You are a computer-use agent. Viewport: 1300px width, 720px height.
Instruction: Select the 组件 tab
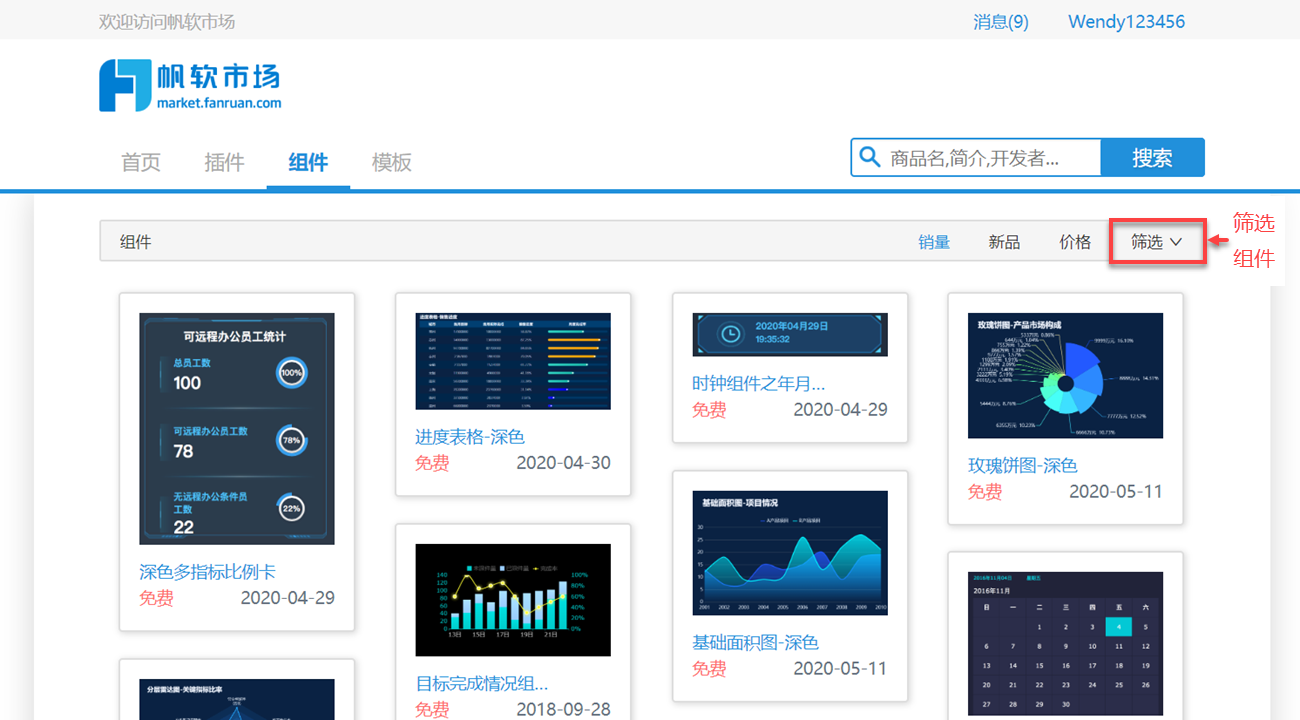pyautogui.click(x=308, y=162)
